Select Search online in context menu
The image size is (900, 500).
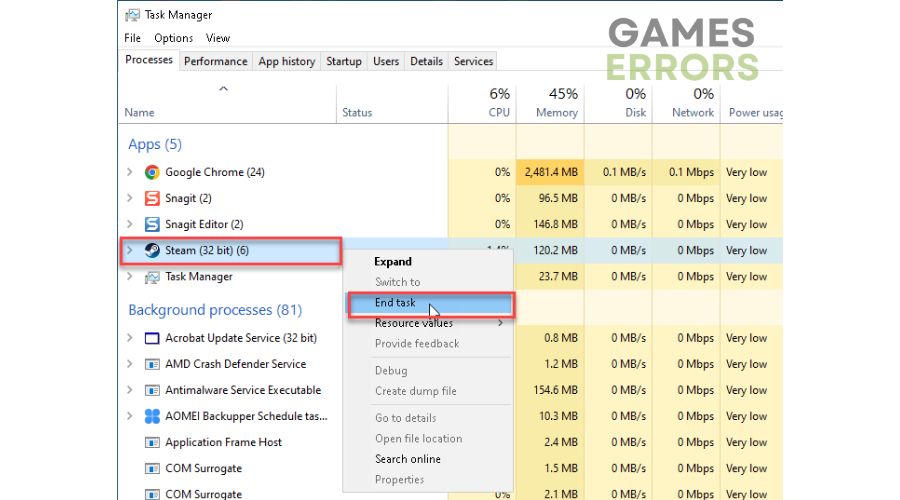point(408,459)
